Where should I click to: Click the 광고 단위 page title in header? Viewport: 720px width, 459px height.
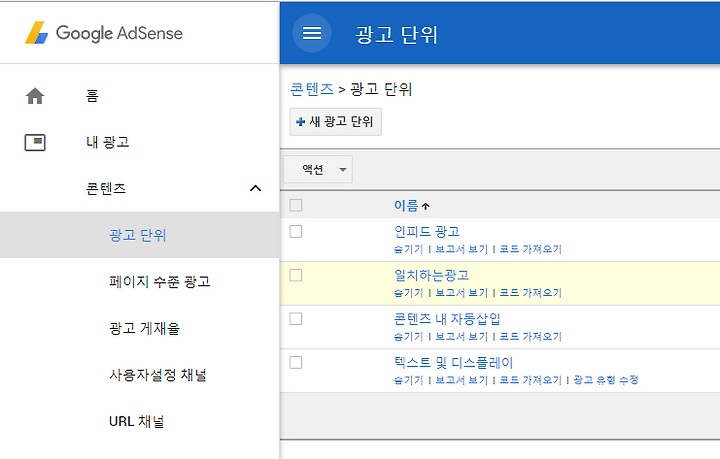(396, 34)
